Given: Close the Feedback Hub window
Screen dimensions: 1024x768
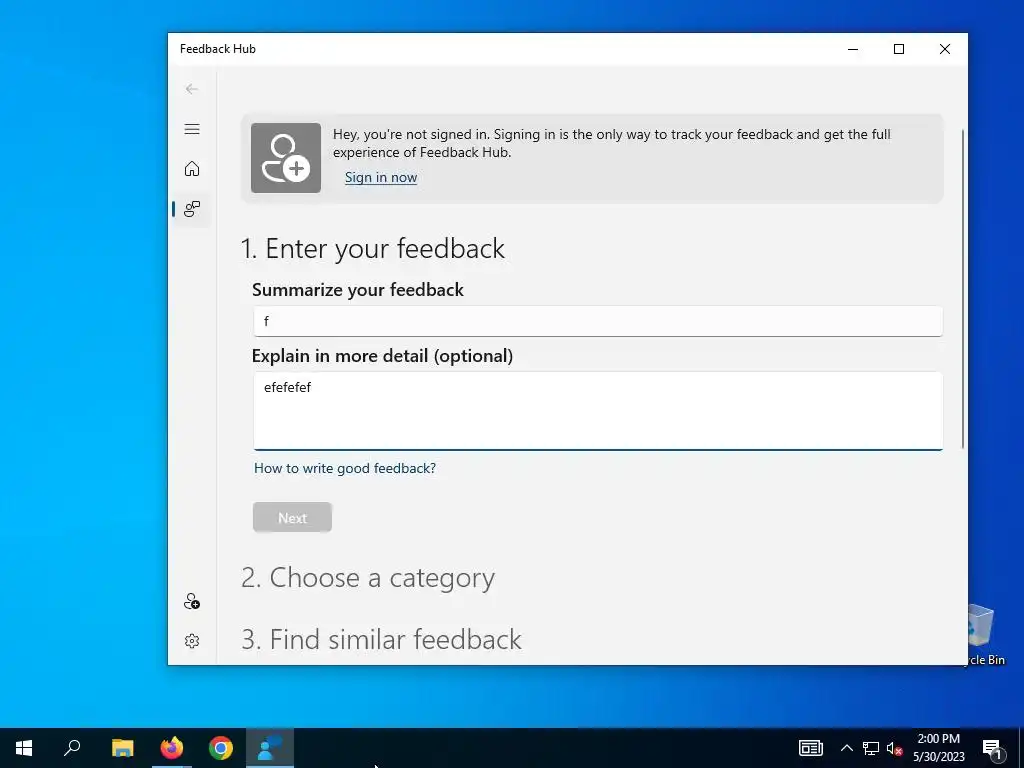Looking at the screenshot, I should click(944, 49).
